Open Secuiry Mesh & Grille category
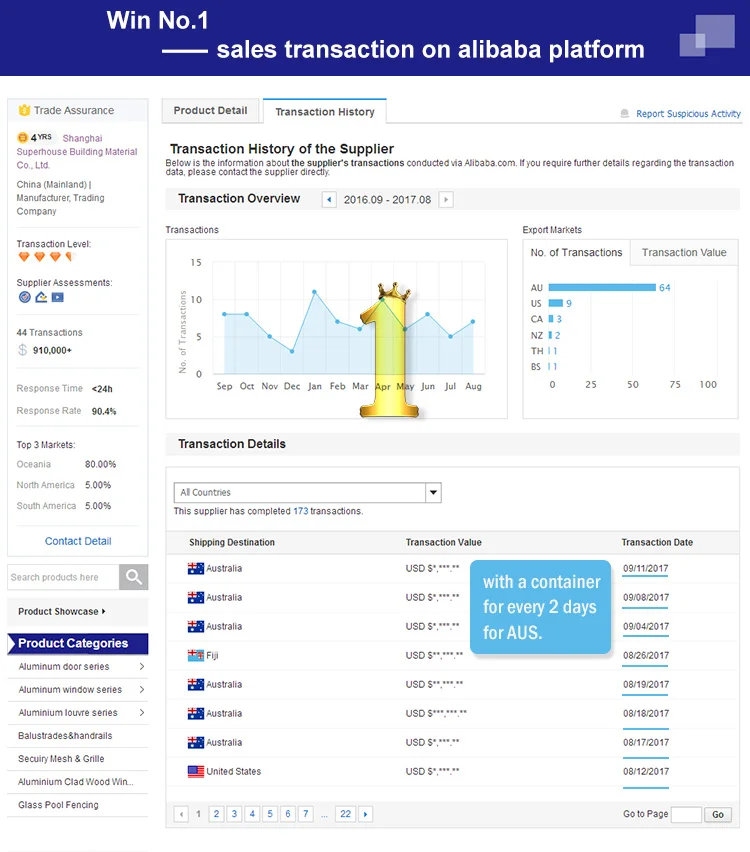 tap(61, 759)
